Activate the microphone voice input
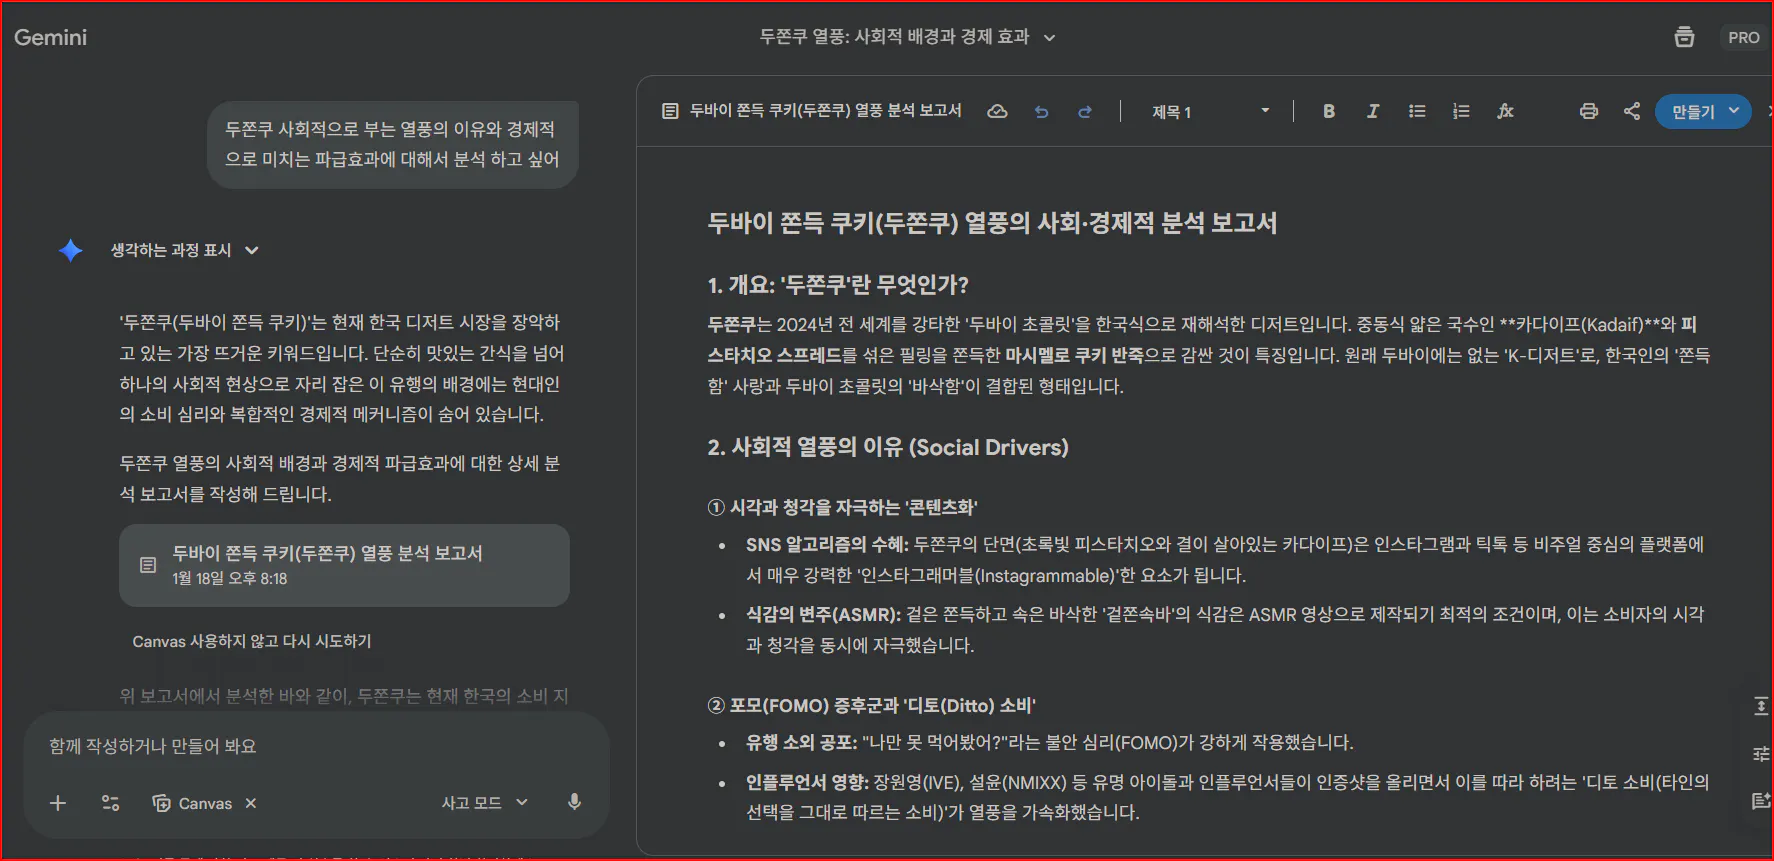The image size is (1774, 861). coord(574,802)
